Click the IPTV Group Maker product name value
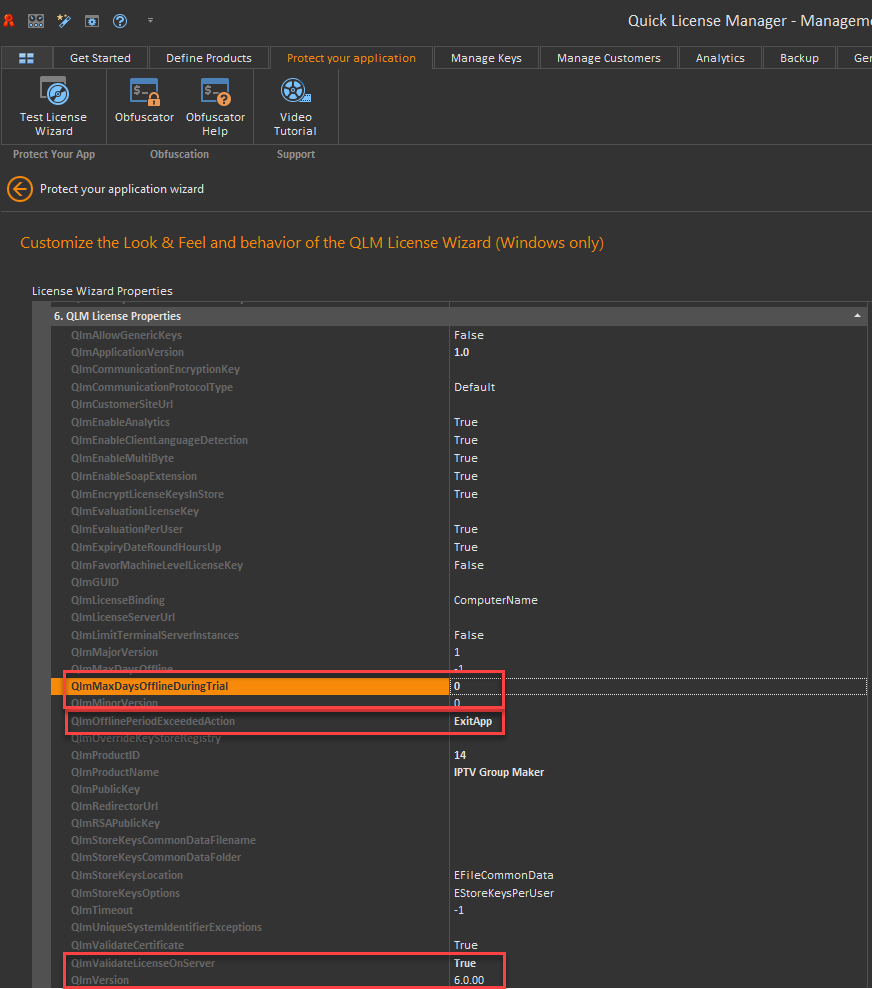The image size is (872, 989). click(x=499, y=772)
